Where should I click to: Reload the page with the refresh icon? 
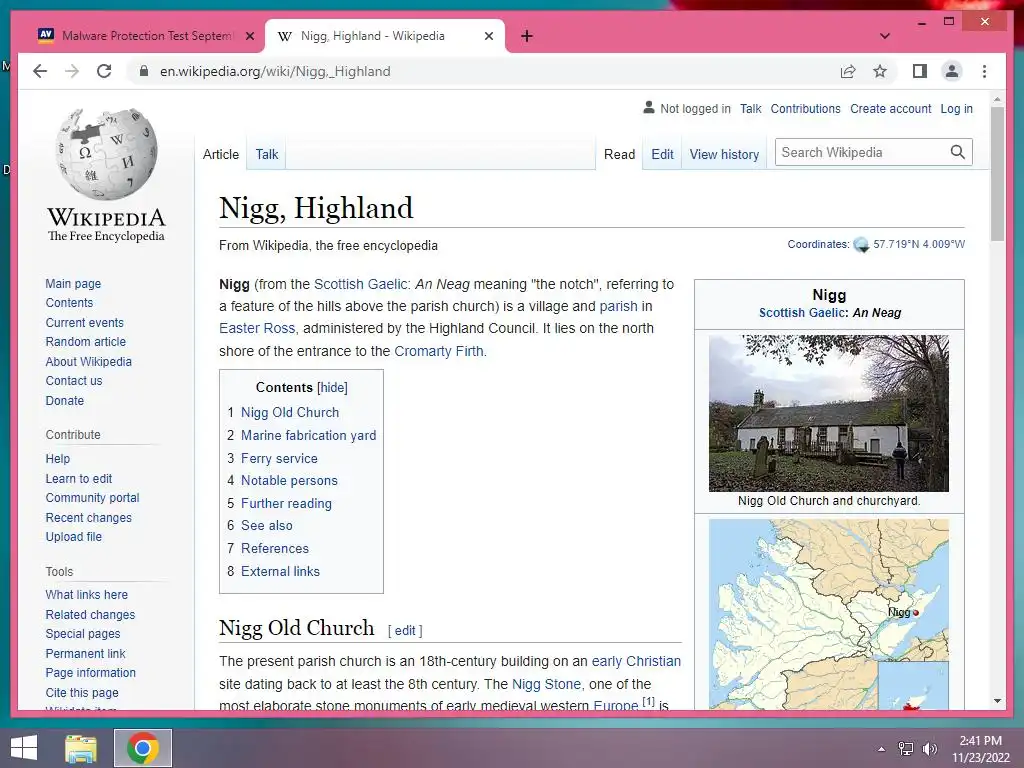[104, 71]
